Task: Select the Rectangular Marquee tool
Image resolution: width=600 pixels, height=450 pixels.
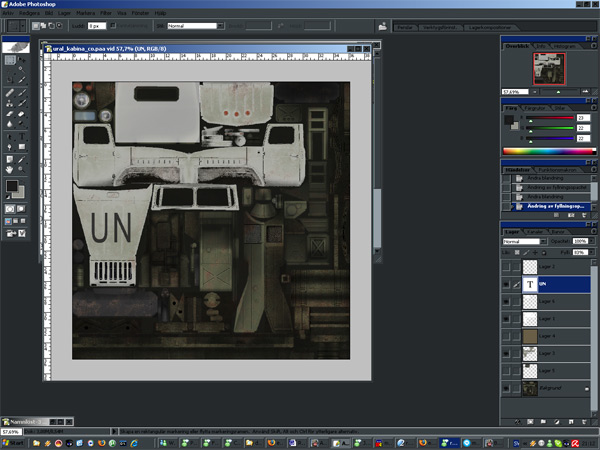Action: (x=9, y=61)
